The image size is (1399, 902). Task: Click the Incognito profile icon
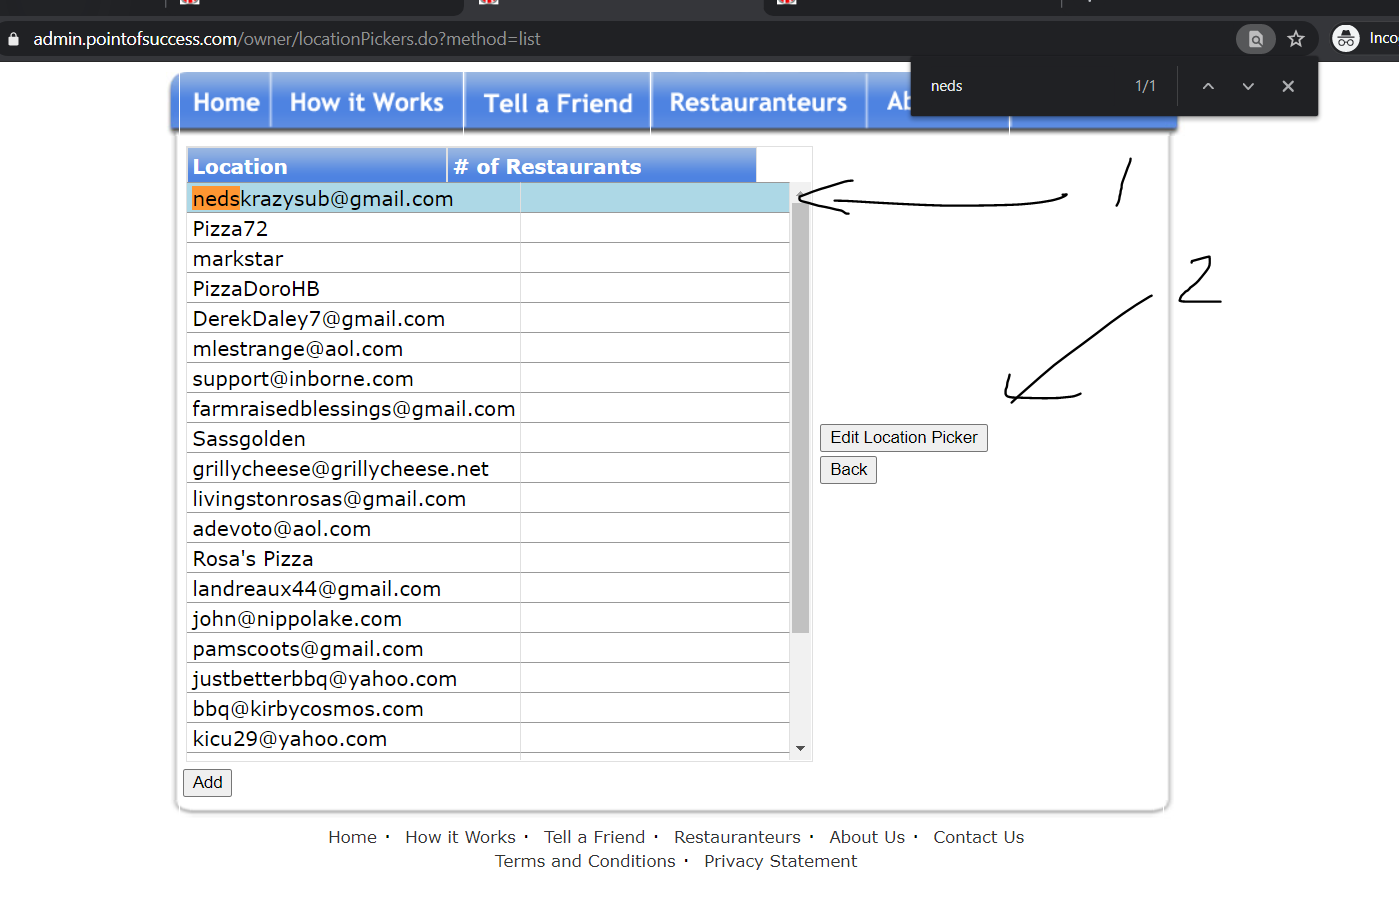(x=1346, y=39)
